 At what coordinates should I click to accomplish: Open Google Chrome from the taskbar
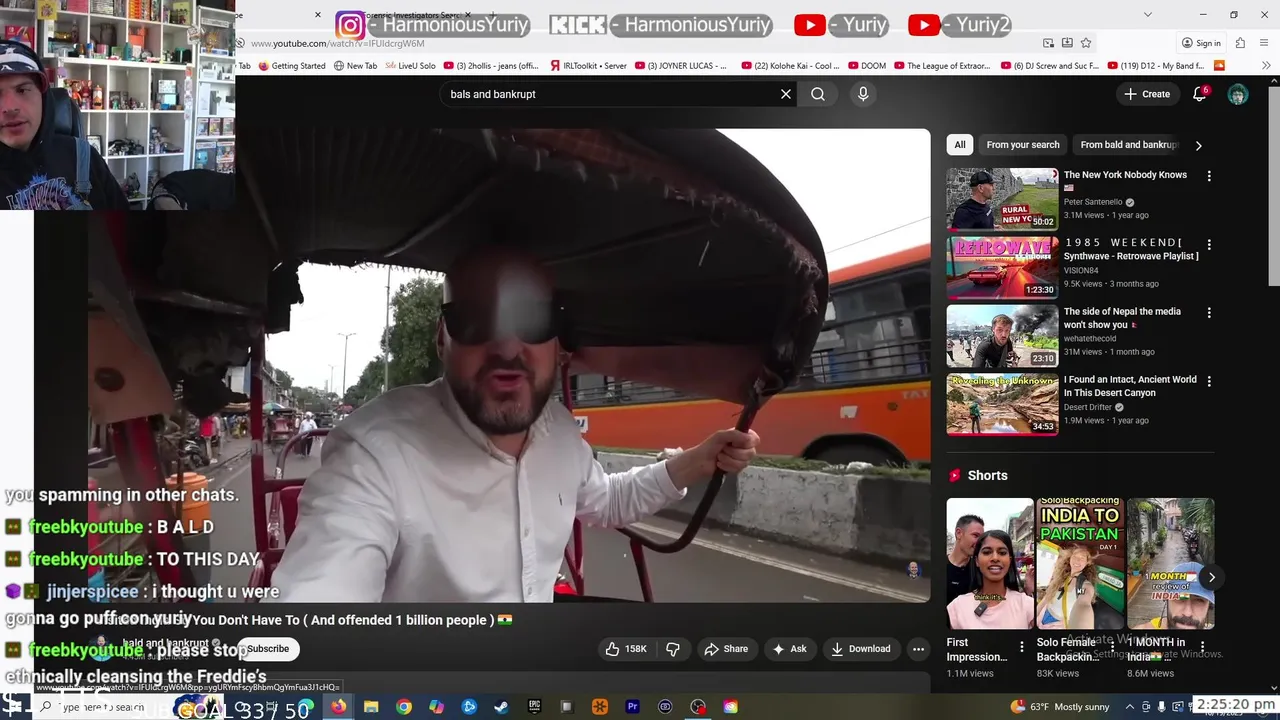pyautogui.click(x=404, y=707)
